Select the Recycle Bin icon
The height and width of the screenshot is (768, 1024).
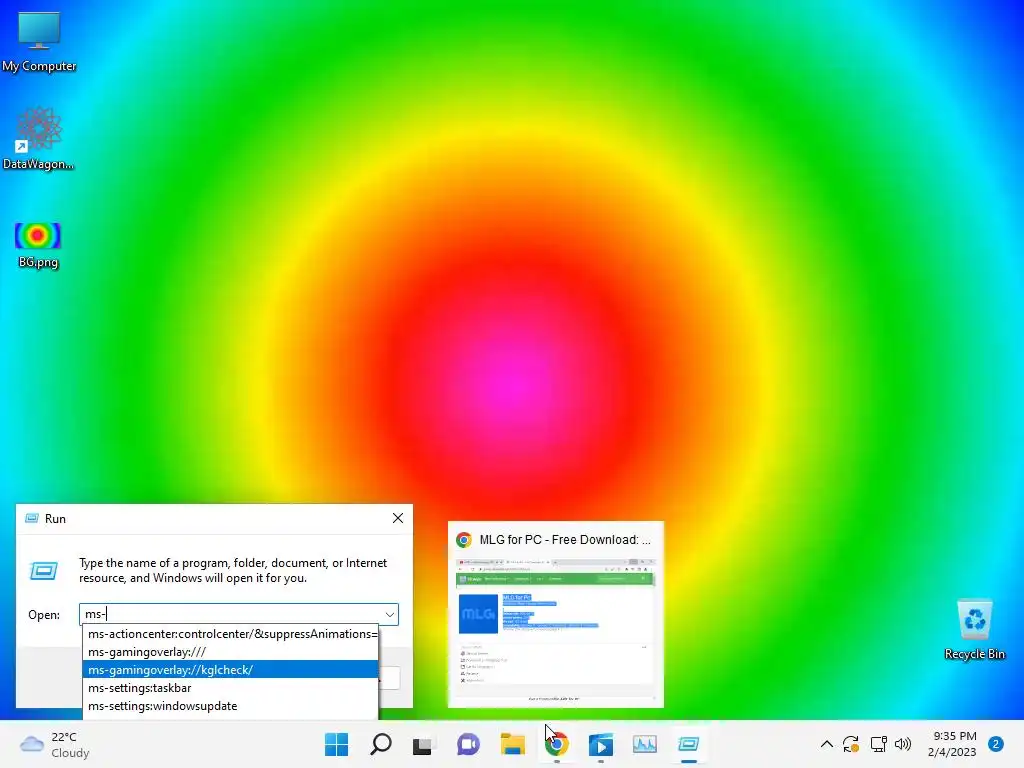[x=974, y=630]
